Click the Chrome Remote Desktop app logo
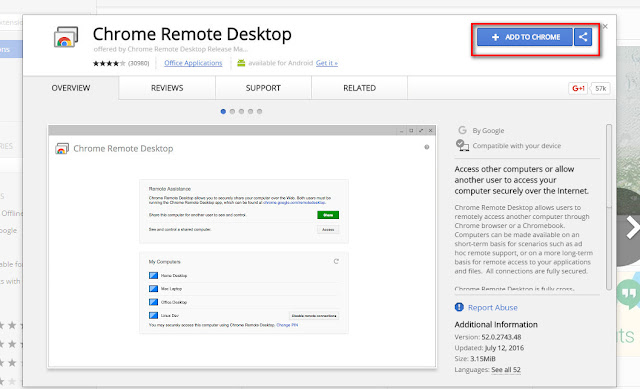The width and height of the screenshot is (640, 389). coord(66,37)
